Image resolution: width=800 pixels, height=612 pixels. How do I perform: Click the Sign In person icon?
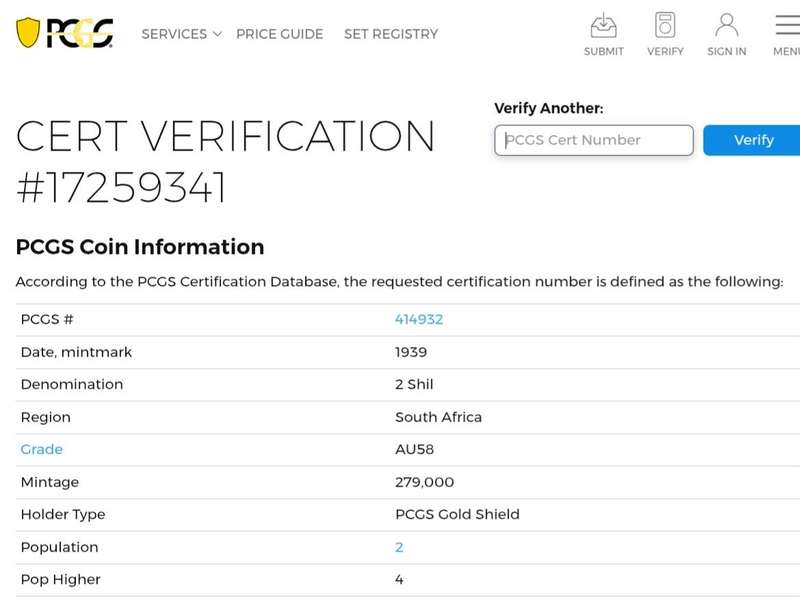point(727,25)
